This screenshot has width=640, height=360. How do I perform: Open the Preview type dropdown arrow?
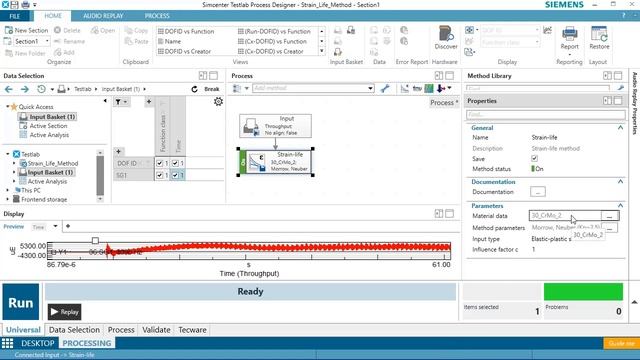[x=55, y=226]
